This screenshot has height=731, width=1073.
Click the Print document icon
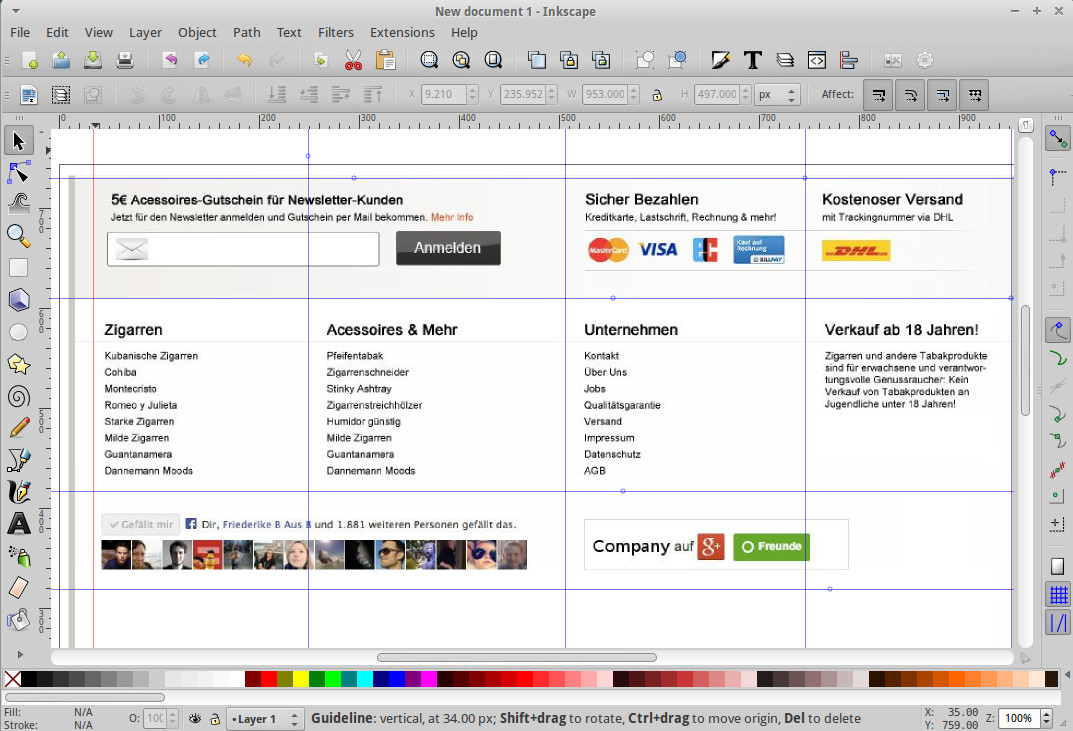click(x=124, y=61)
